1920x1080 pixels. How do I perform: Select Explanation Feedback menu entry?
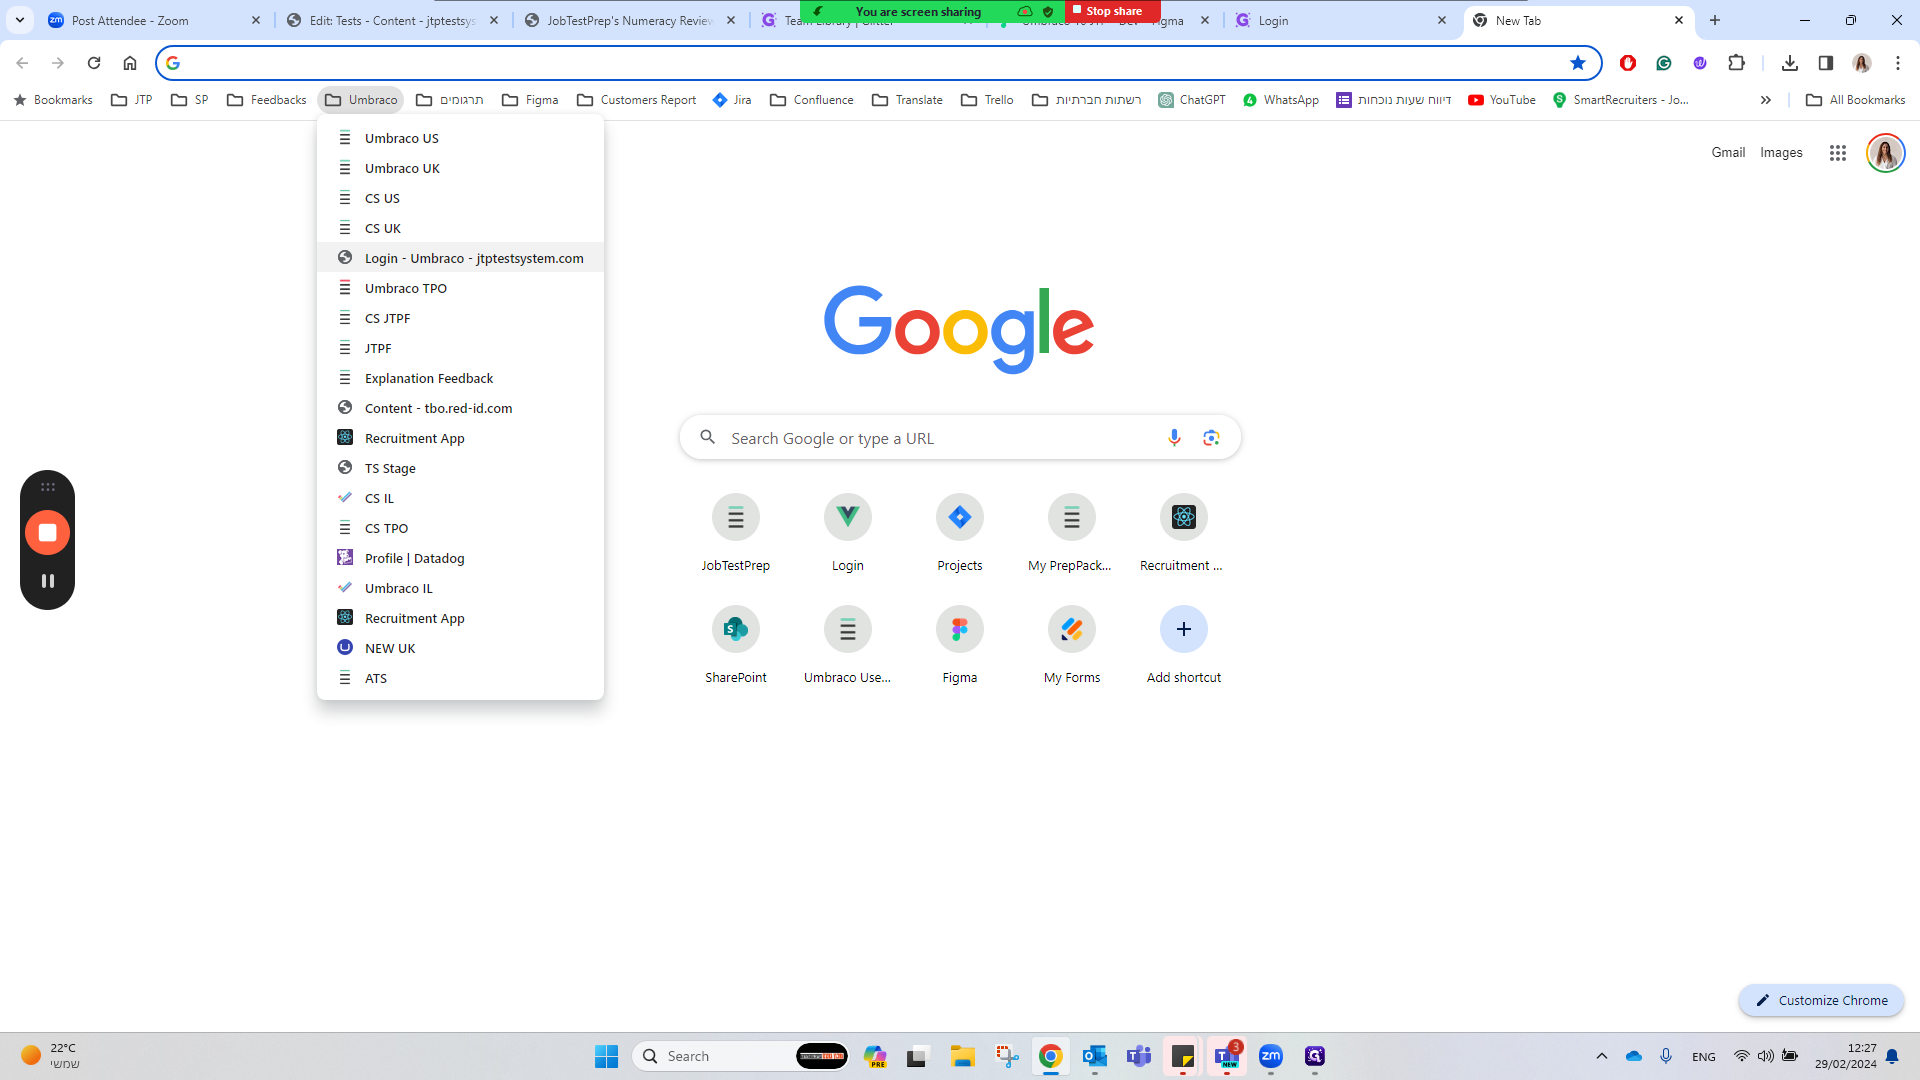[460, 378]
